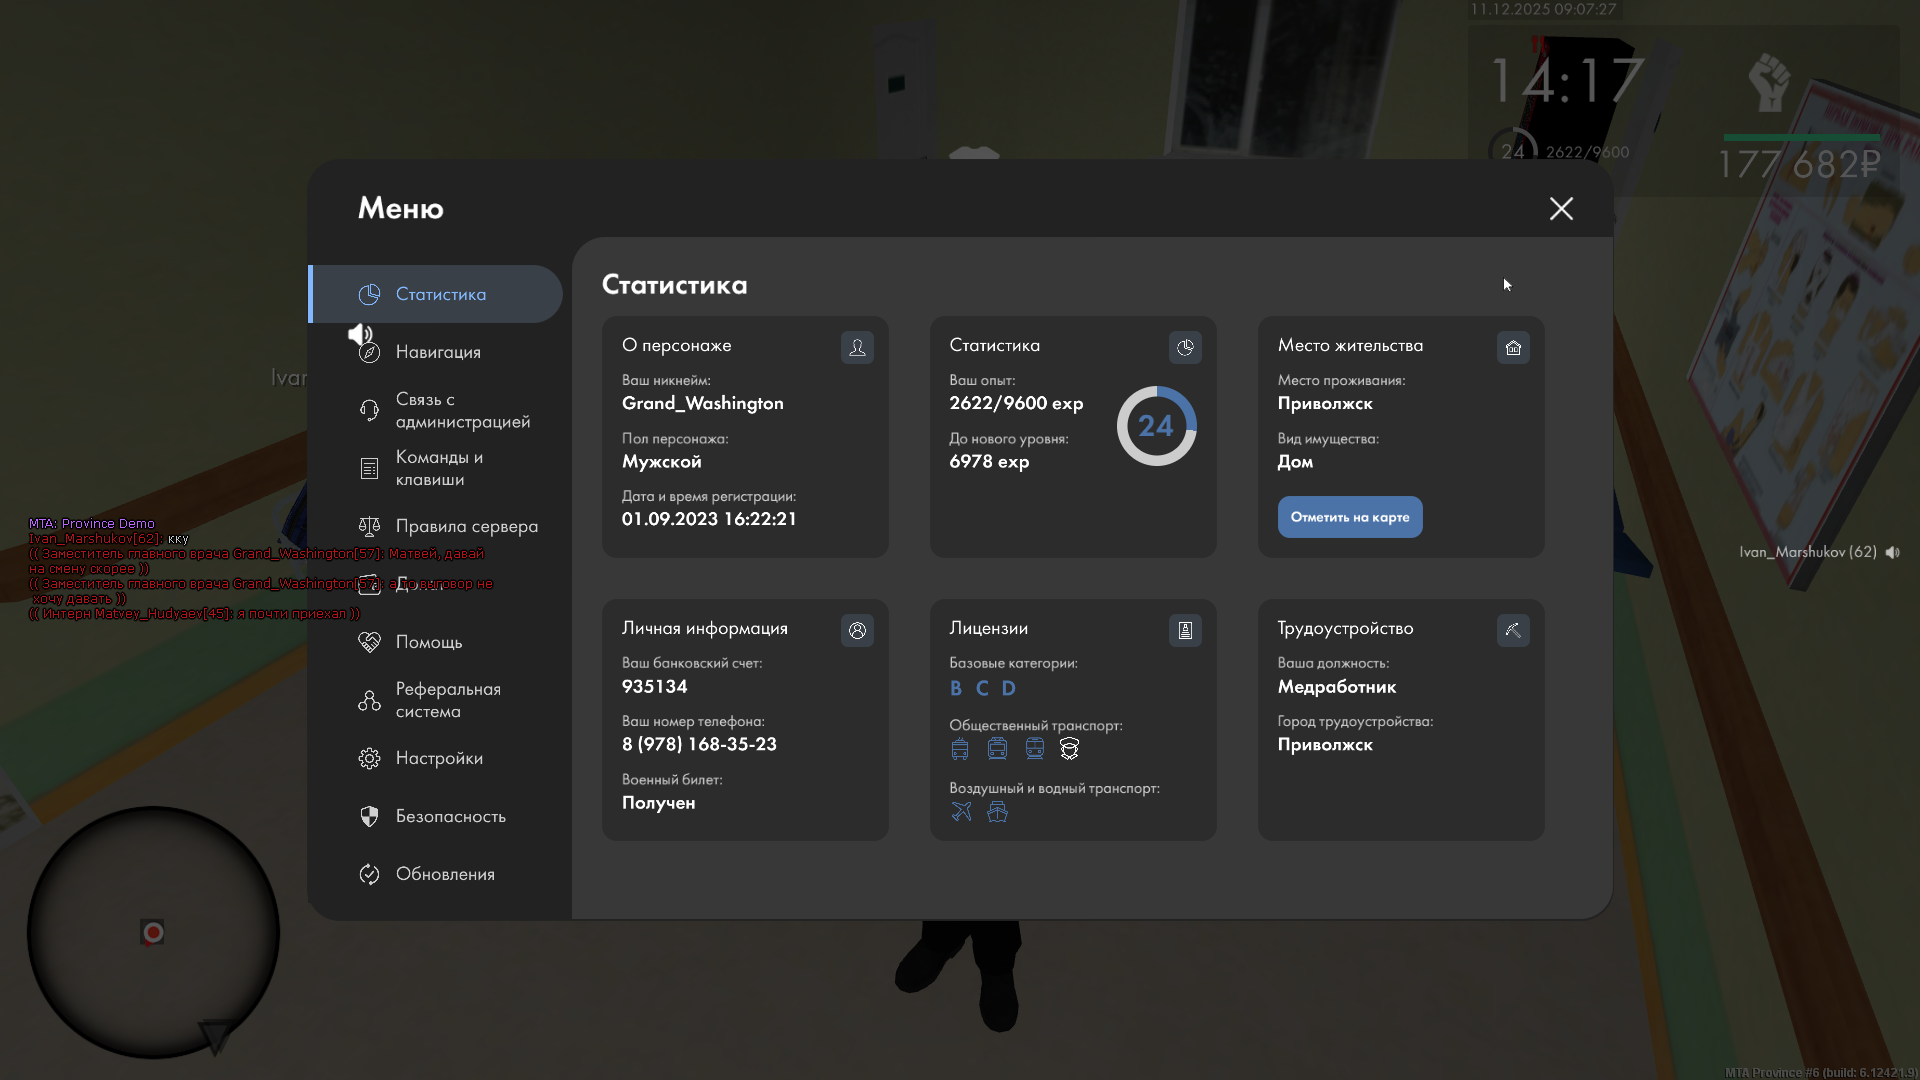Open Правила сервера section

click(466, 526)
